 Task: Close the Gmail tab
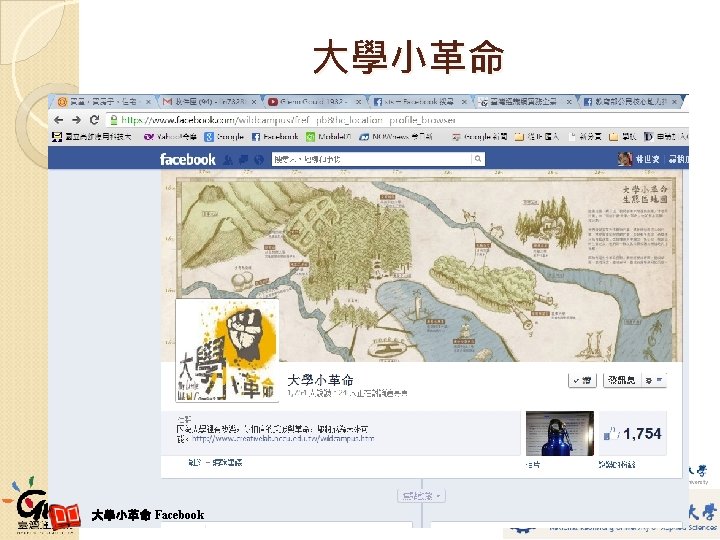[253, 102]
